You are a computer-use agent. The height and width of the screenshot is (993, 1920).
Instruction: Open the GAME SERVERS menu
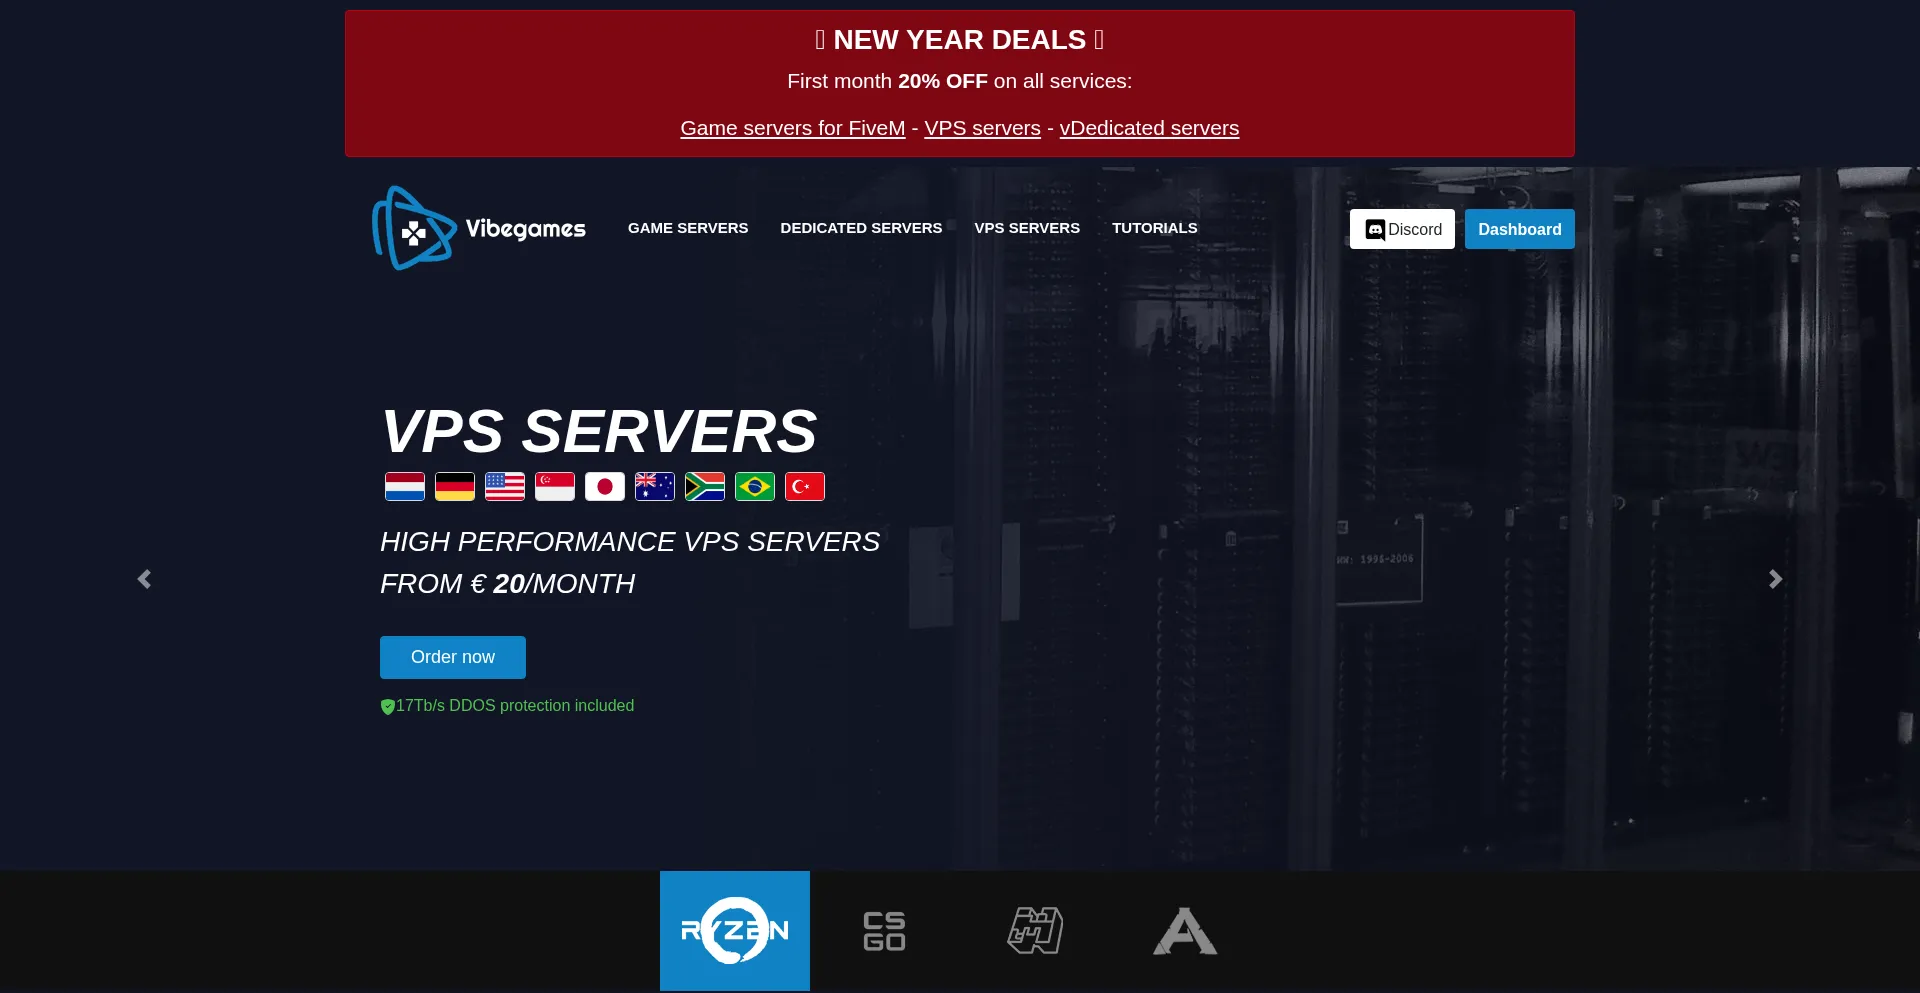[x=687, y=228]
